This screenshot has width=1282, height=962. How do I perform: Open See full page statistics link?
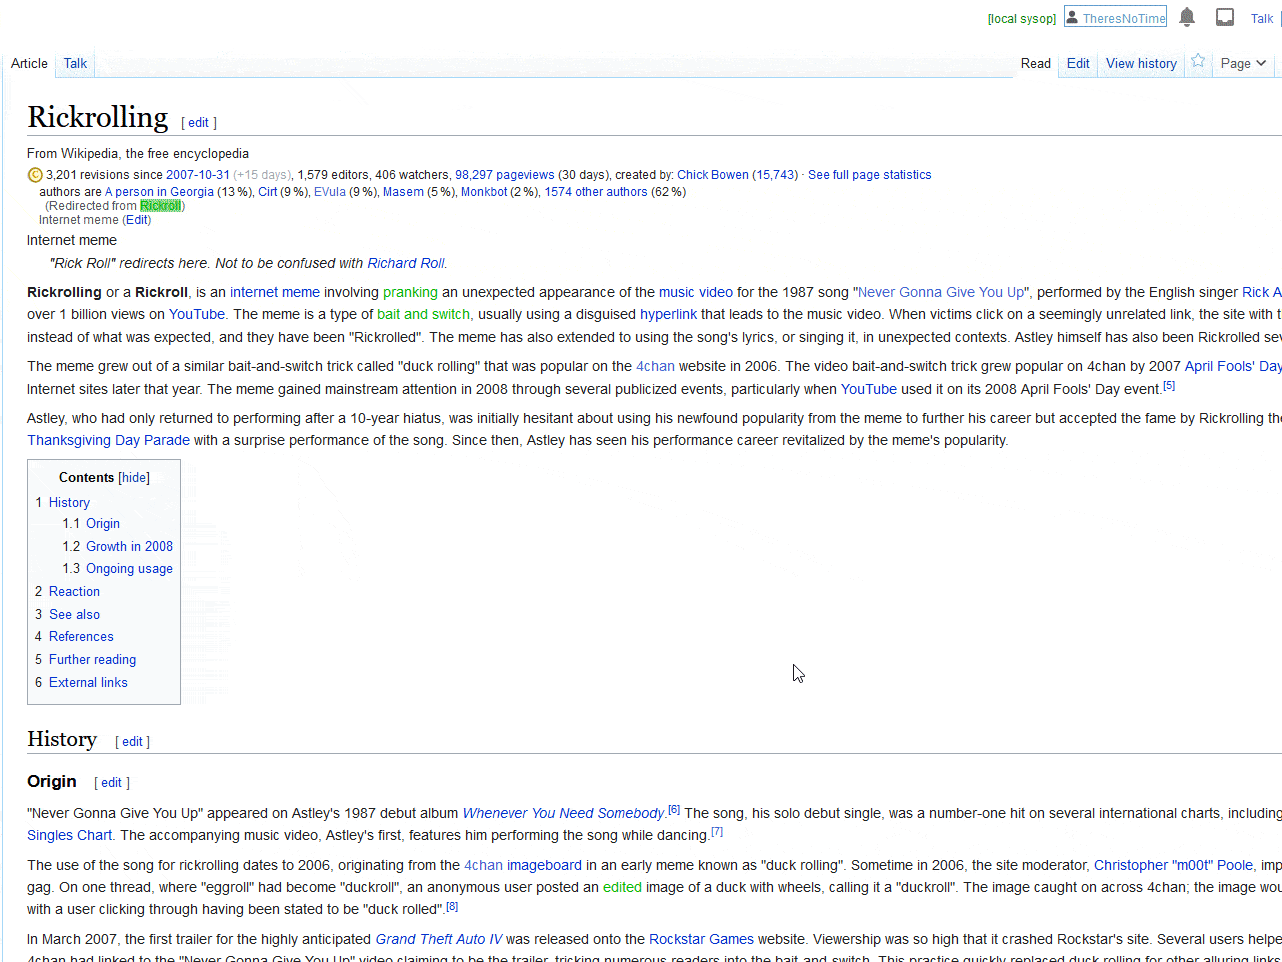[869, 175]
